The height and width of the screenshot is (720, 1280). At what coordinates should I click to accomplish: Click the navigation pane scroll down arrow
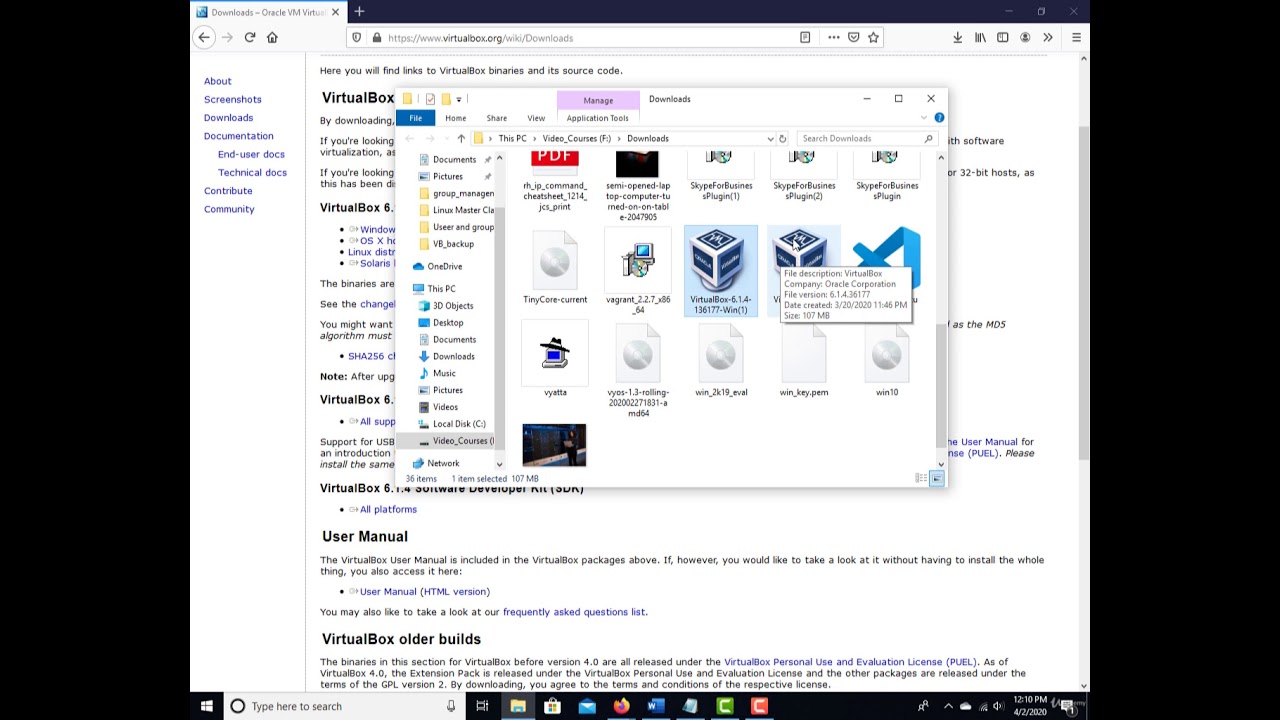499,464
